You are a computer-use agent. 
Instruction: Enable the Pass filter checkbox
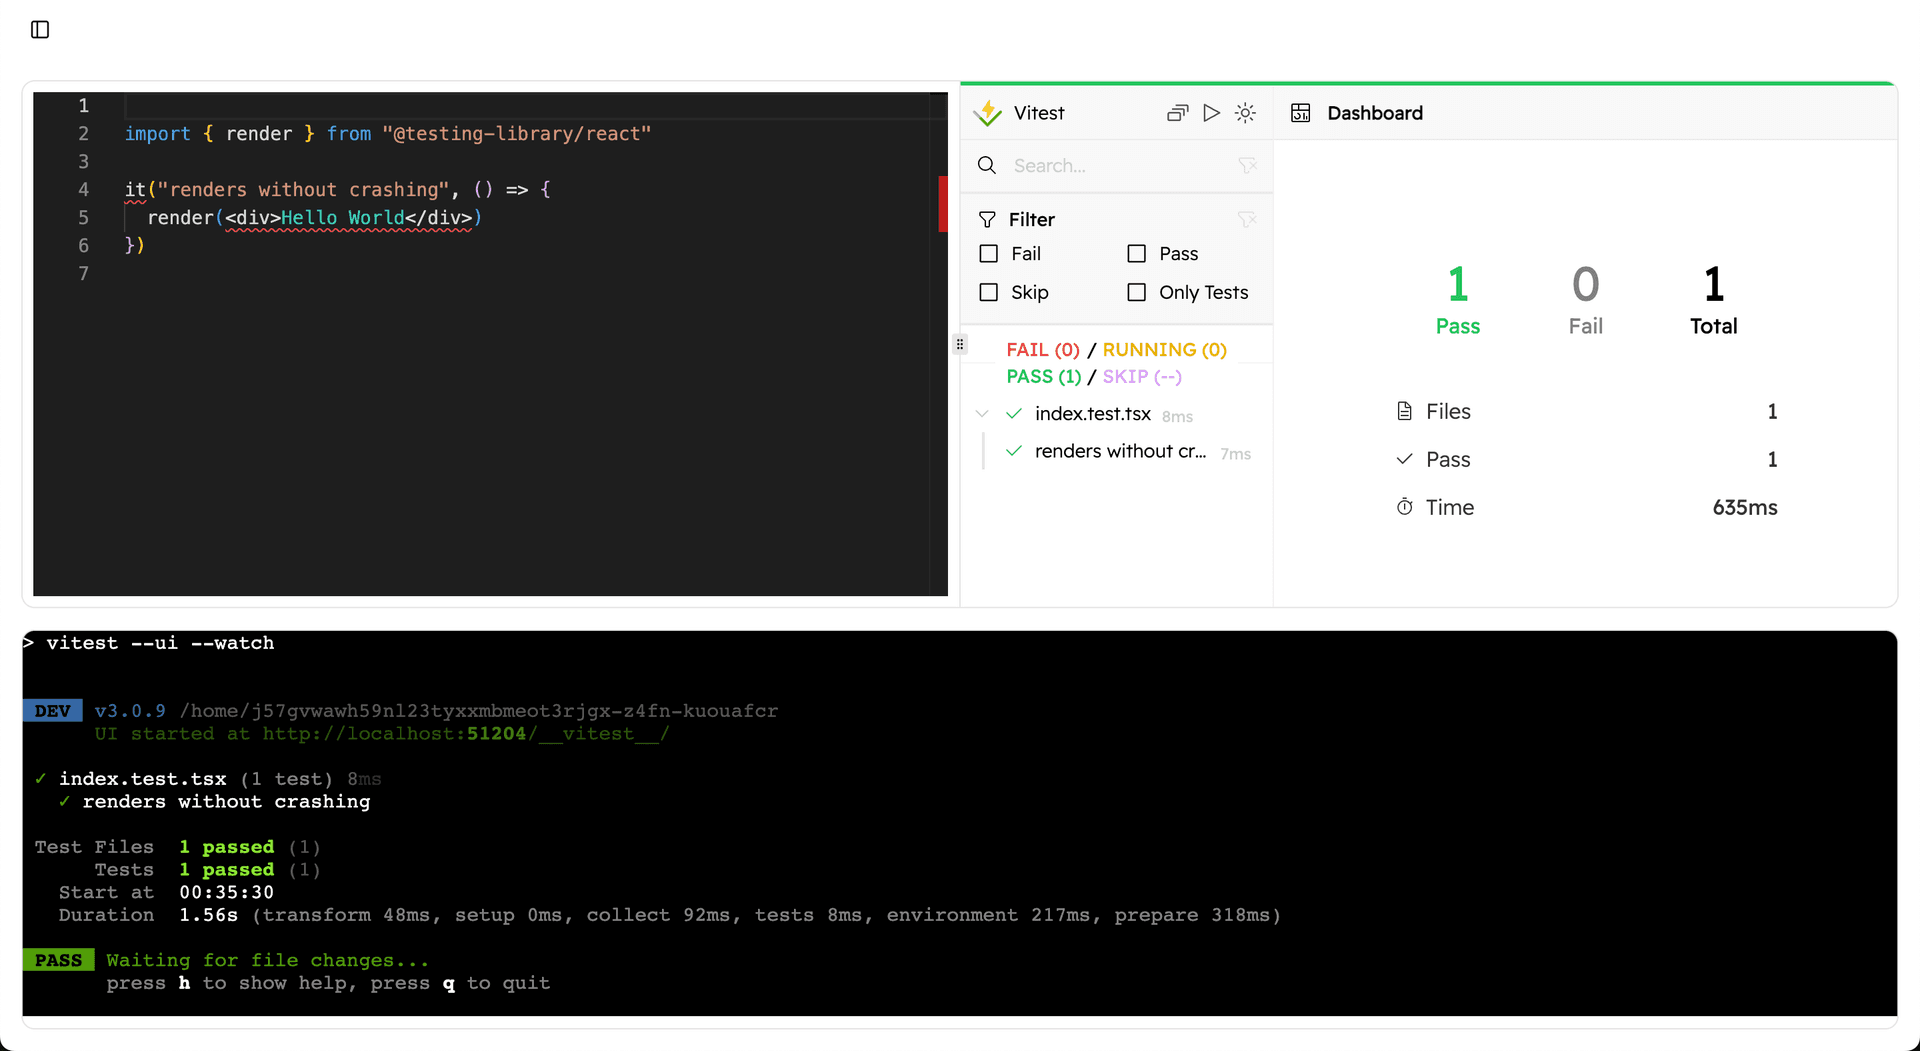pos(1137,254)
